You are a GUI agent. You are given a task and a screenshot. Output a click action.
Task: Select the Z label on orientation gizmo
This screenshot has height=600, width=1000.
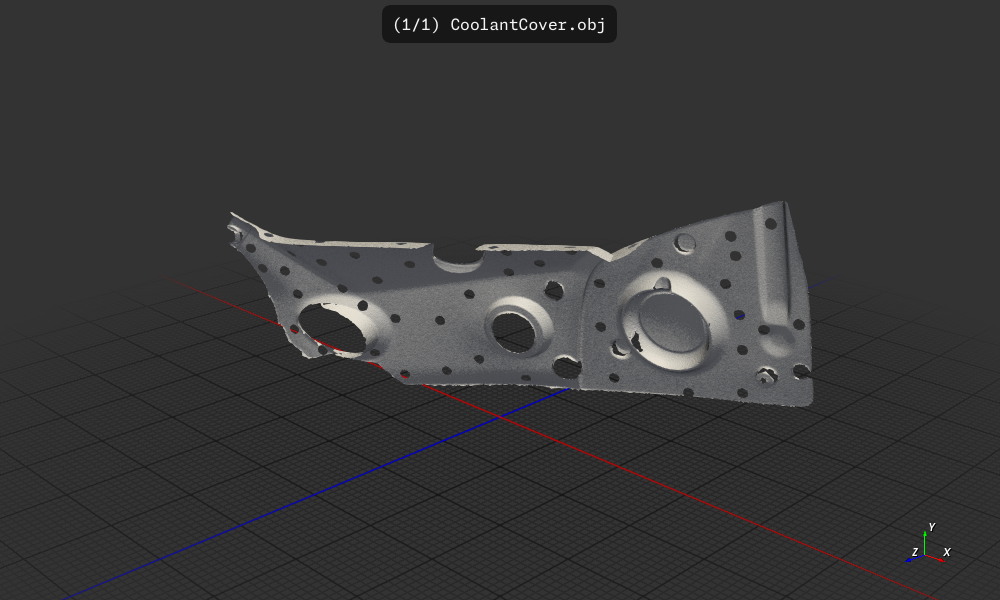[915, 552]
